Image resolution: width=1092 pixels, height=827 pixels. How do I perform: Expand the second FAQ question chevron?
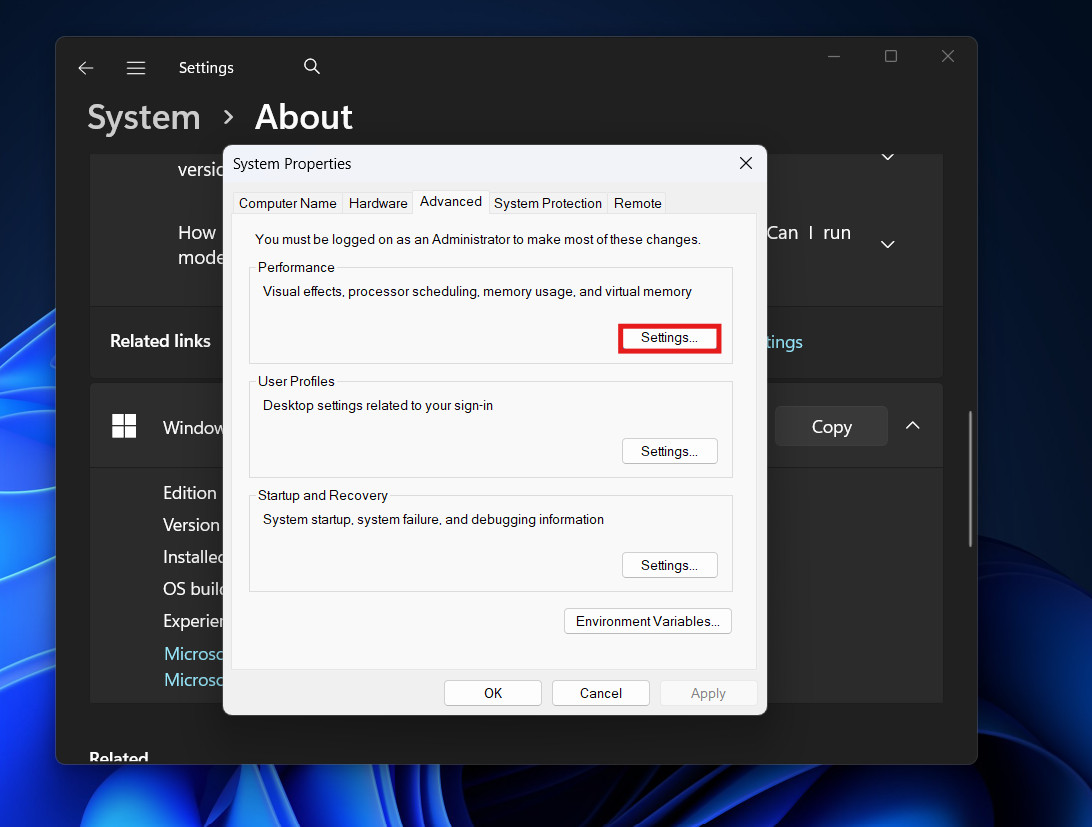[887, 244]
